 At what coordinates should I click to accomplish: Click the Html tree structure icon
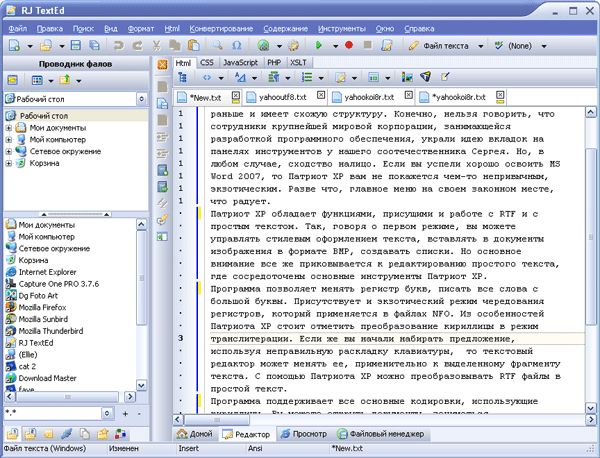click(183, 78)
